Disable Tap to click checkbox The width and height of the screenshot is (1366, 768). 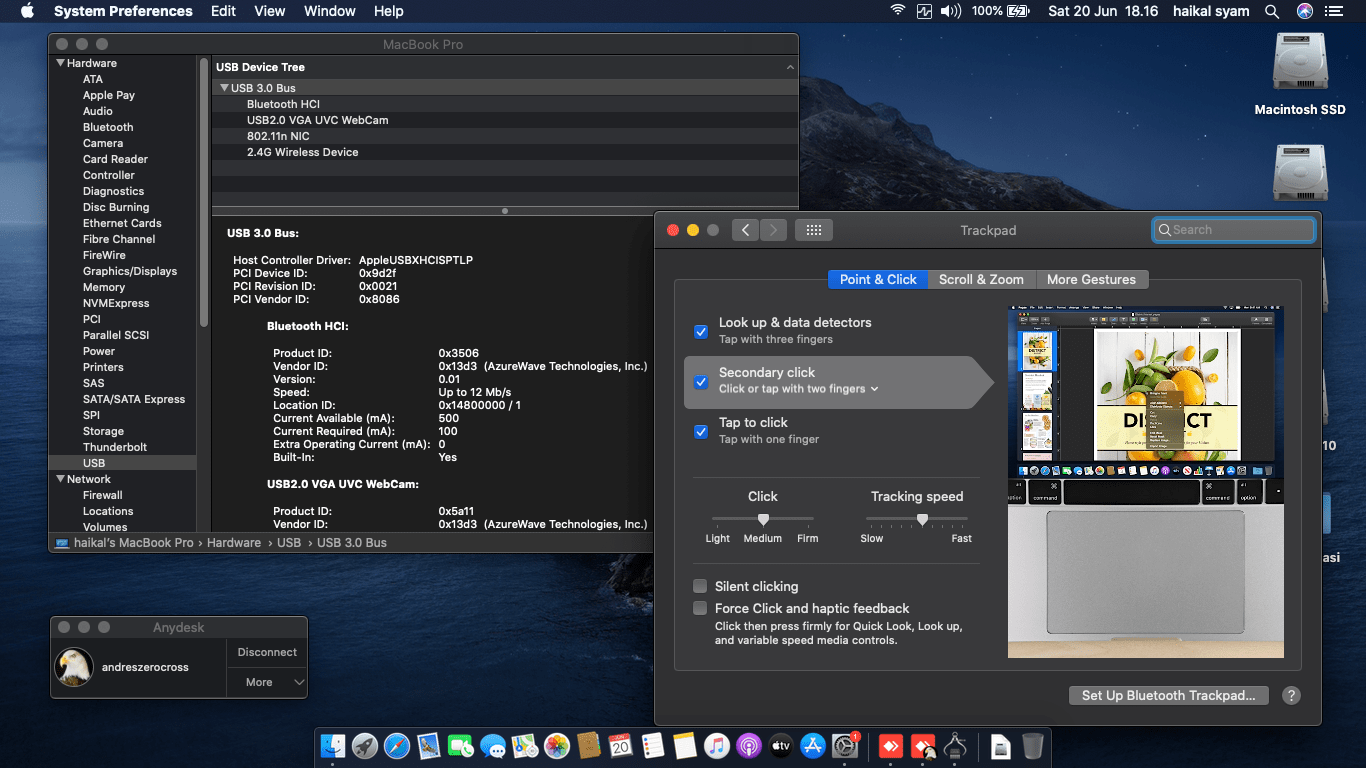[701, 432]
